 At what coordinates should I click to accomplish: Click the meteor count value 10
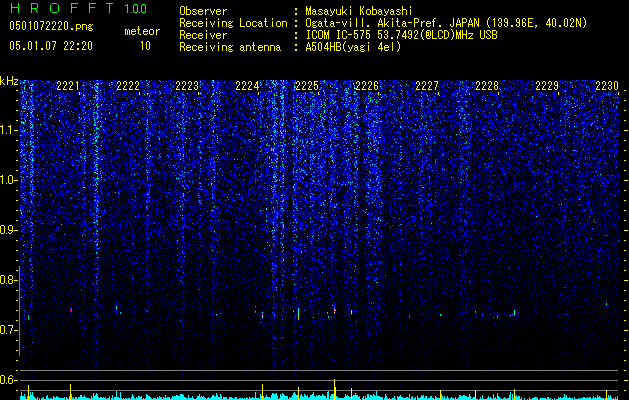[x=145, y=46]
